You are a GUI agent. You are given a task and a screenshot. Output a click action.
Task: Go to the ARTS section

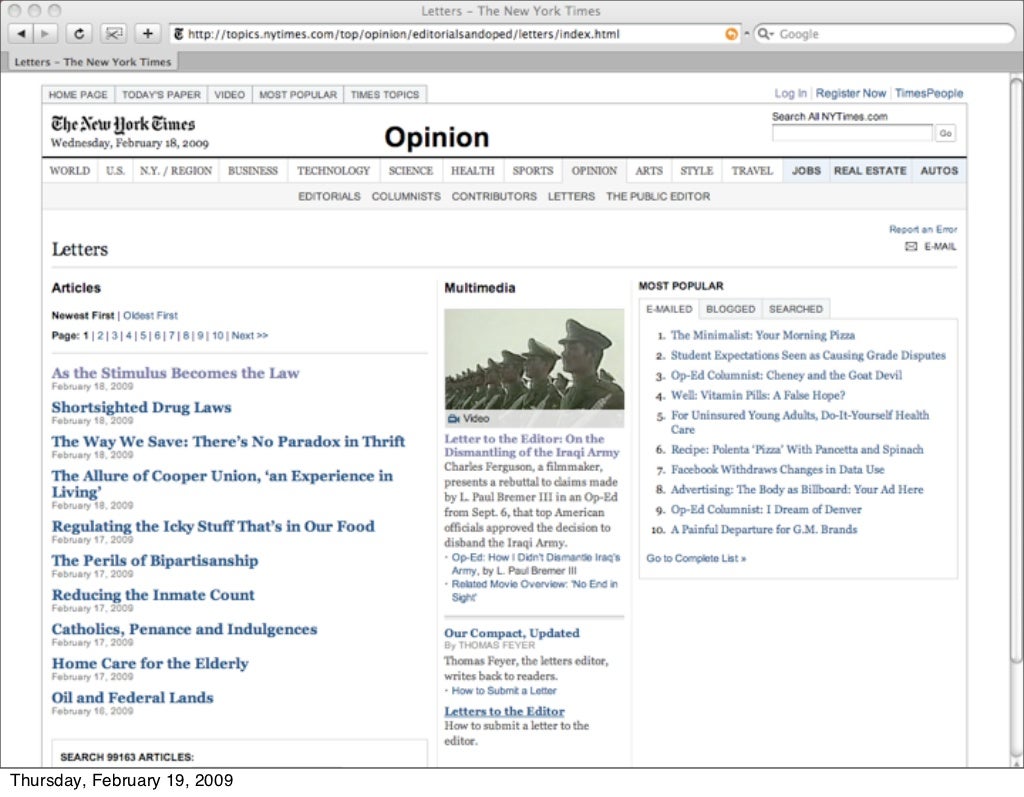(x=648, y=171)
